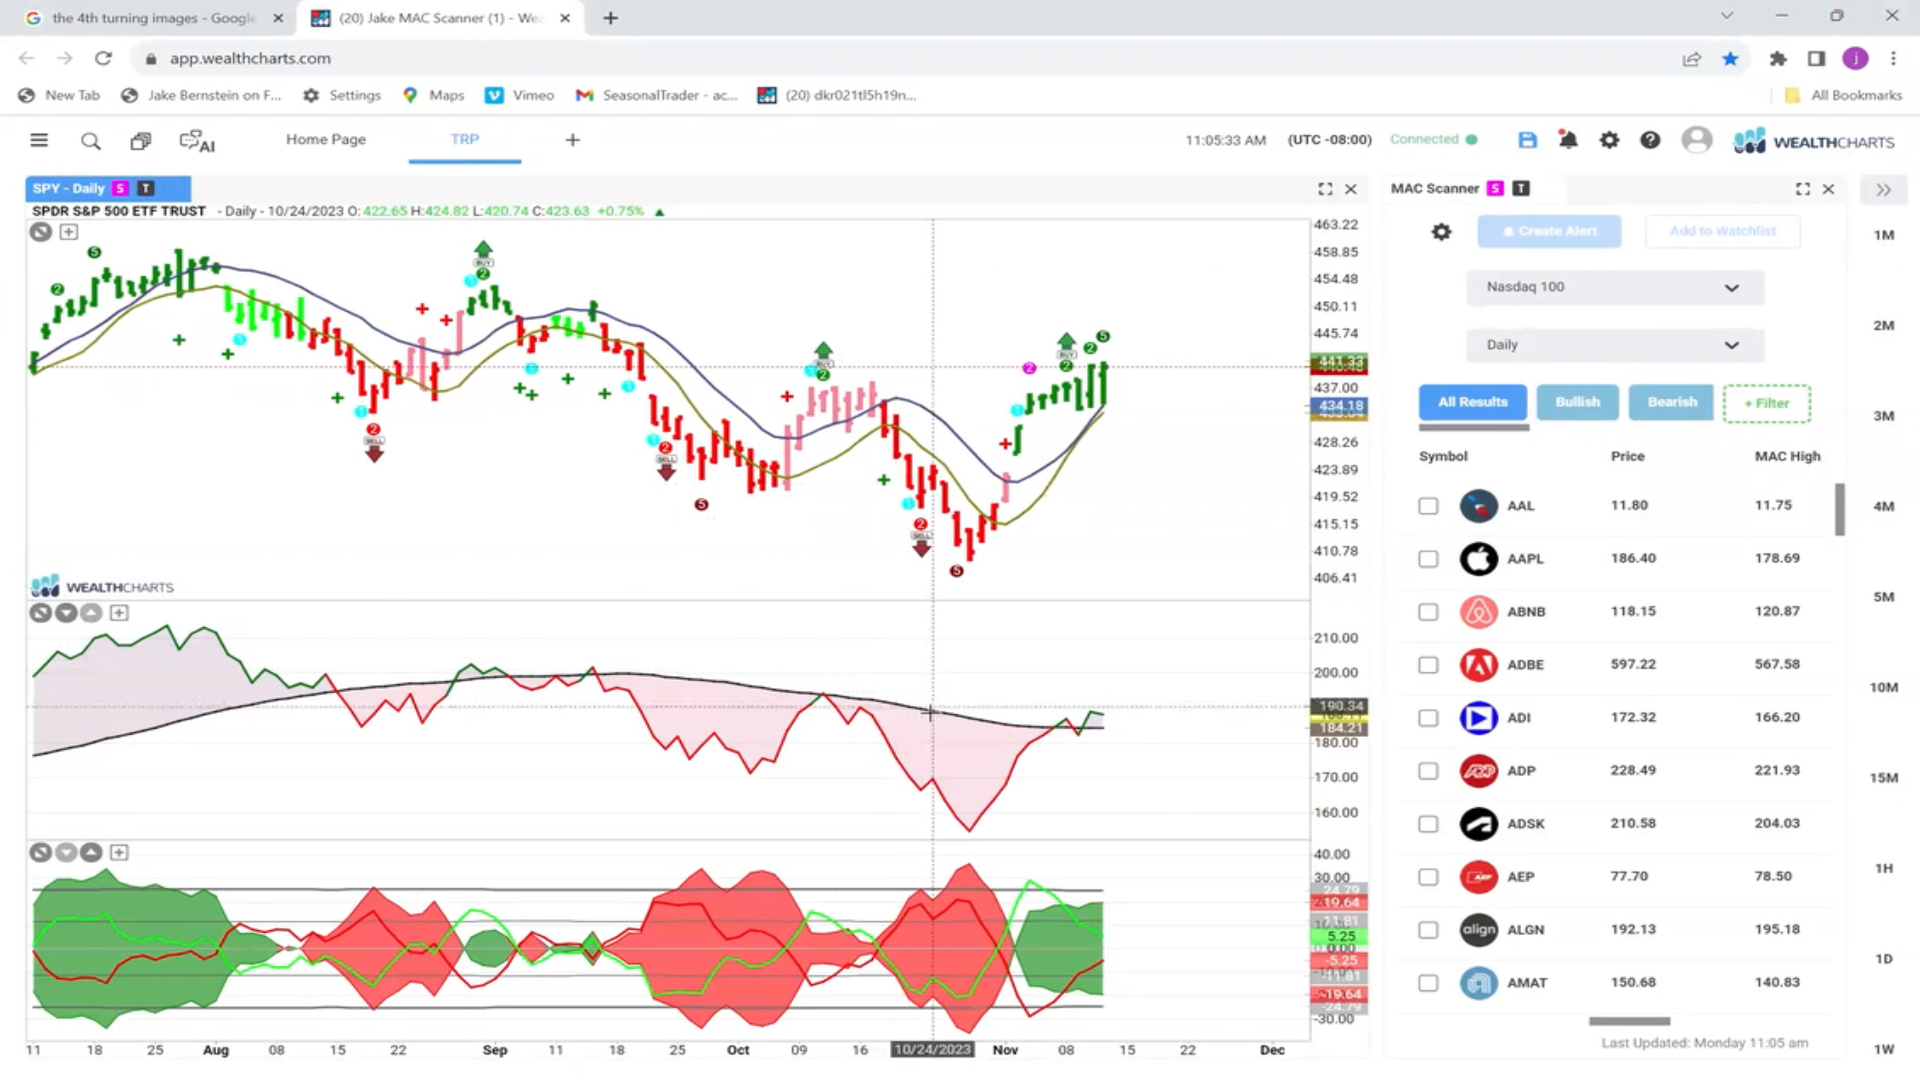Move the middle oscillator pane up

pos(91,613)
